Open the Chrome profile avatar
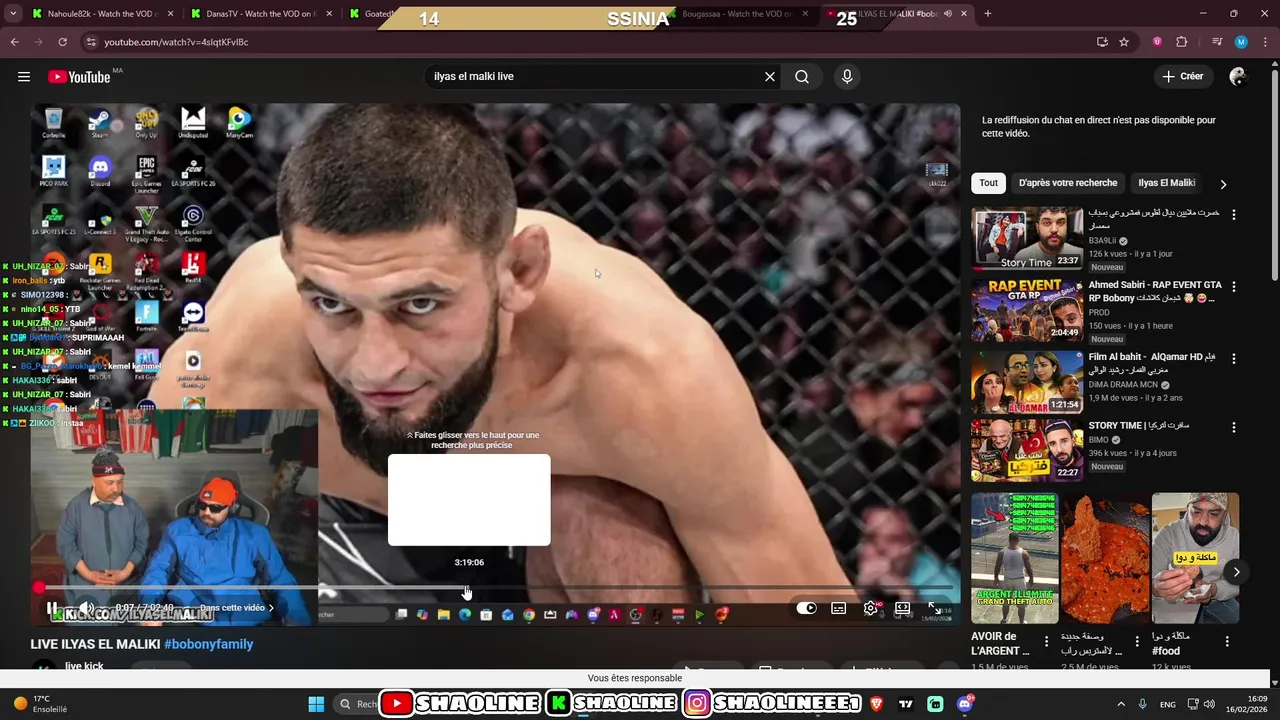The image size is (1280, 720). 1241,42
